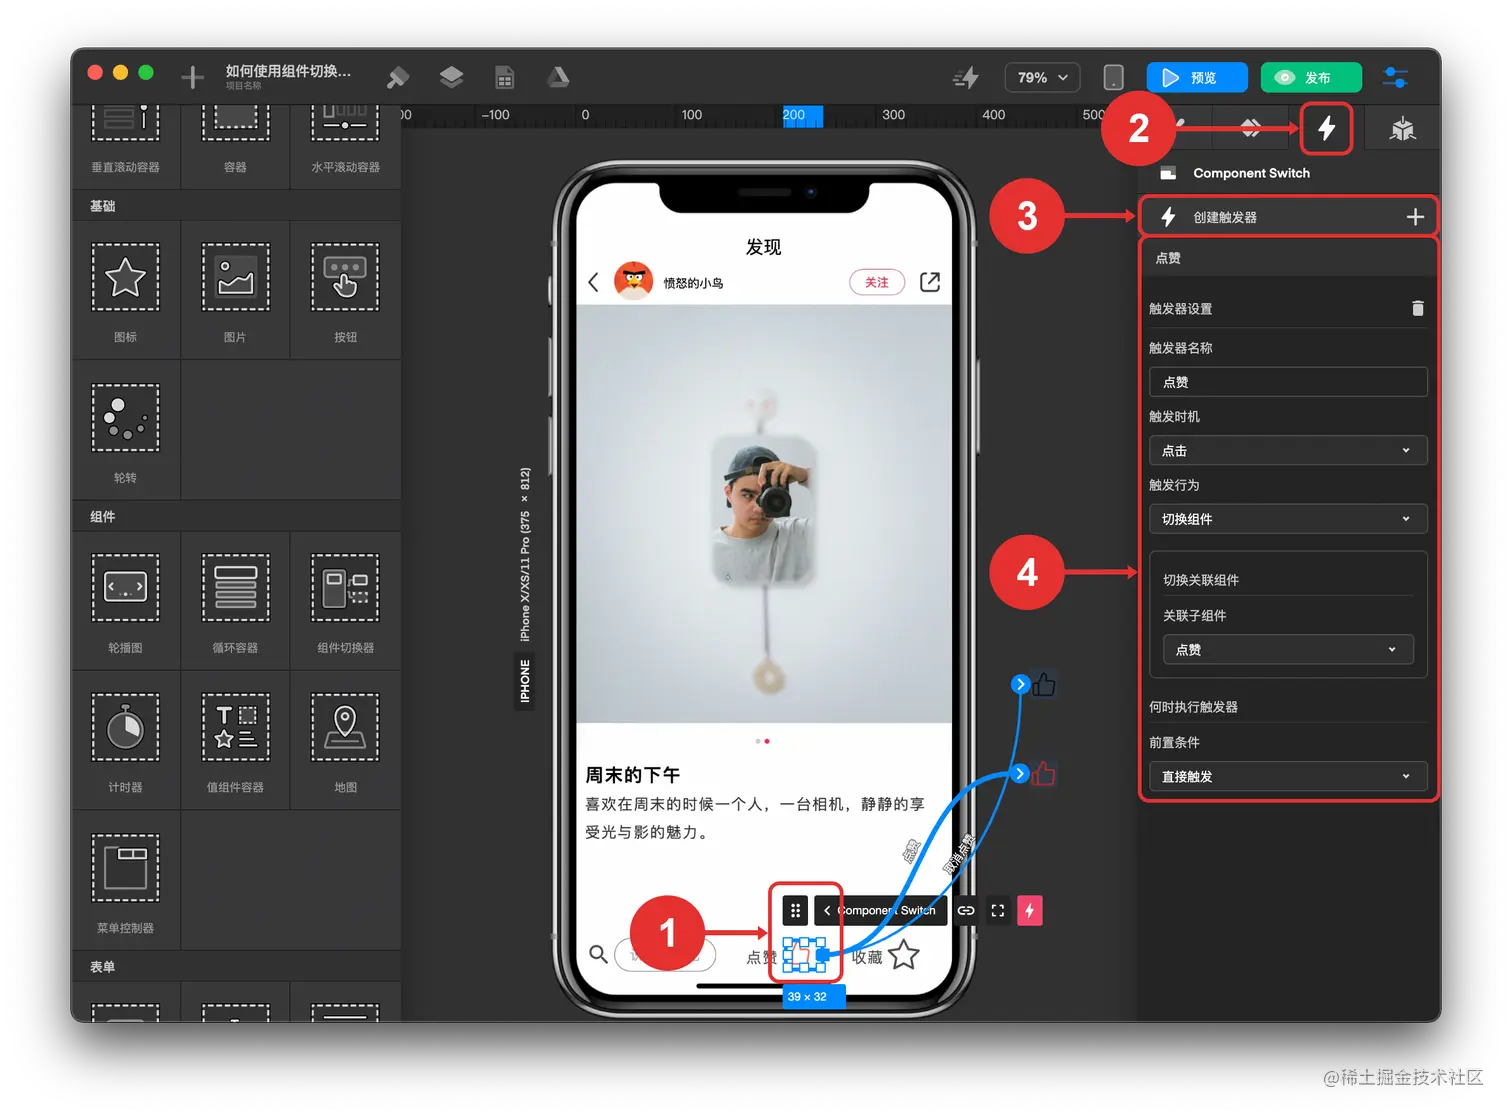The width and height of the screenshot is (1512, 1116).
Task: Select the 按钮 button element in library
Action: (345, 290)
